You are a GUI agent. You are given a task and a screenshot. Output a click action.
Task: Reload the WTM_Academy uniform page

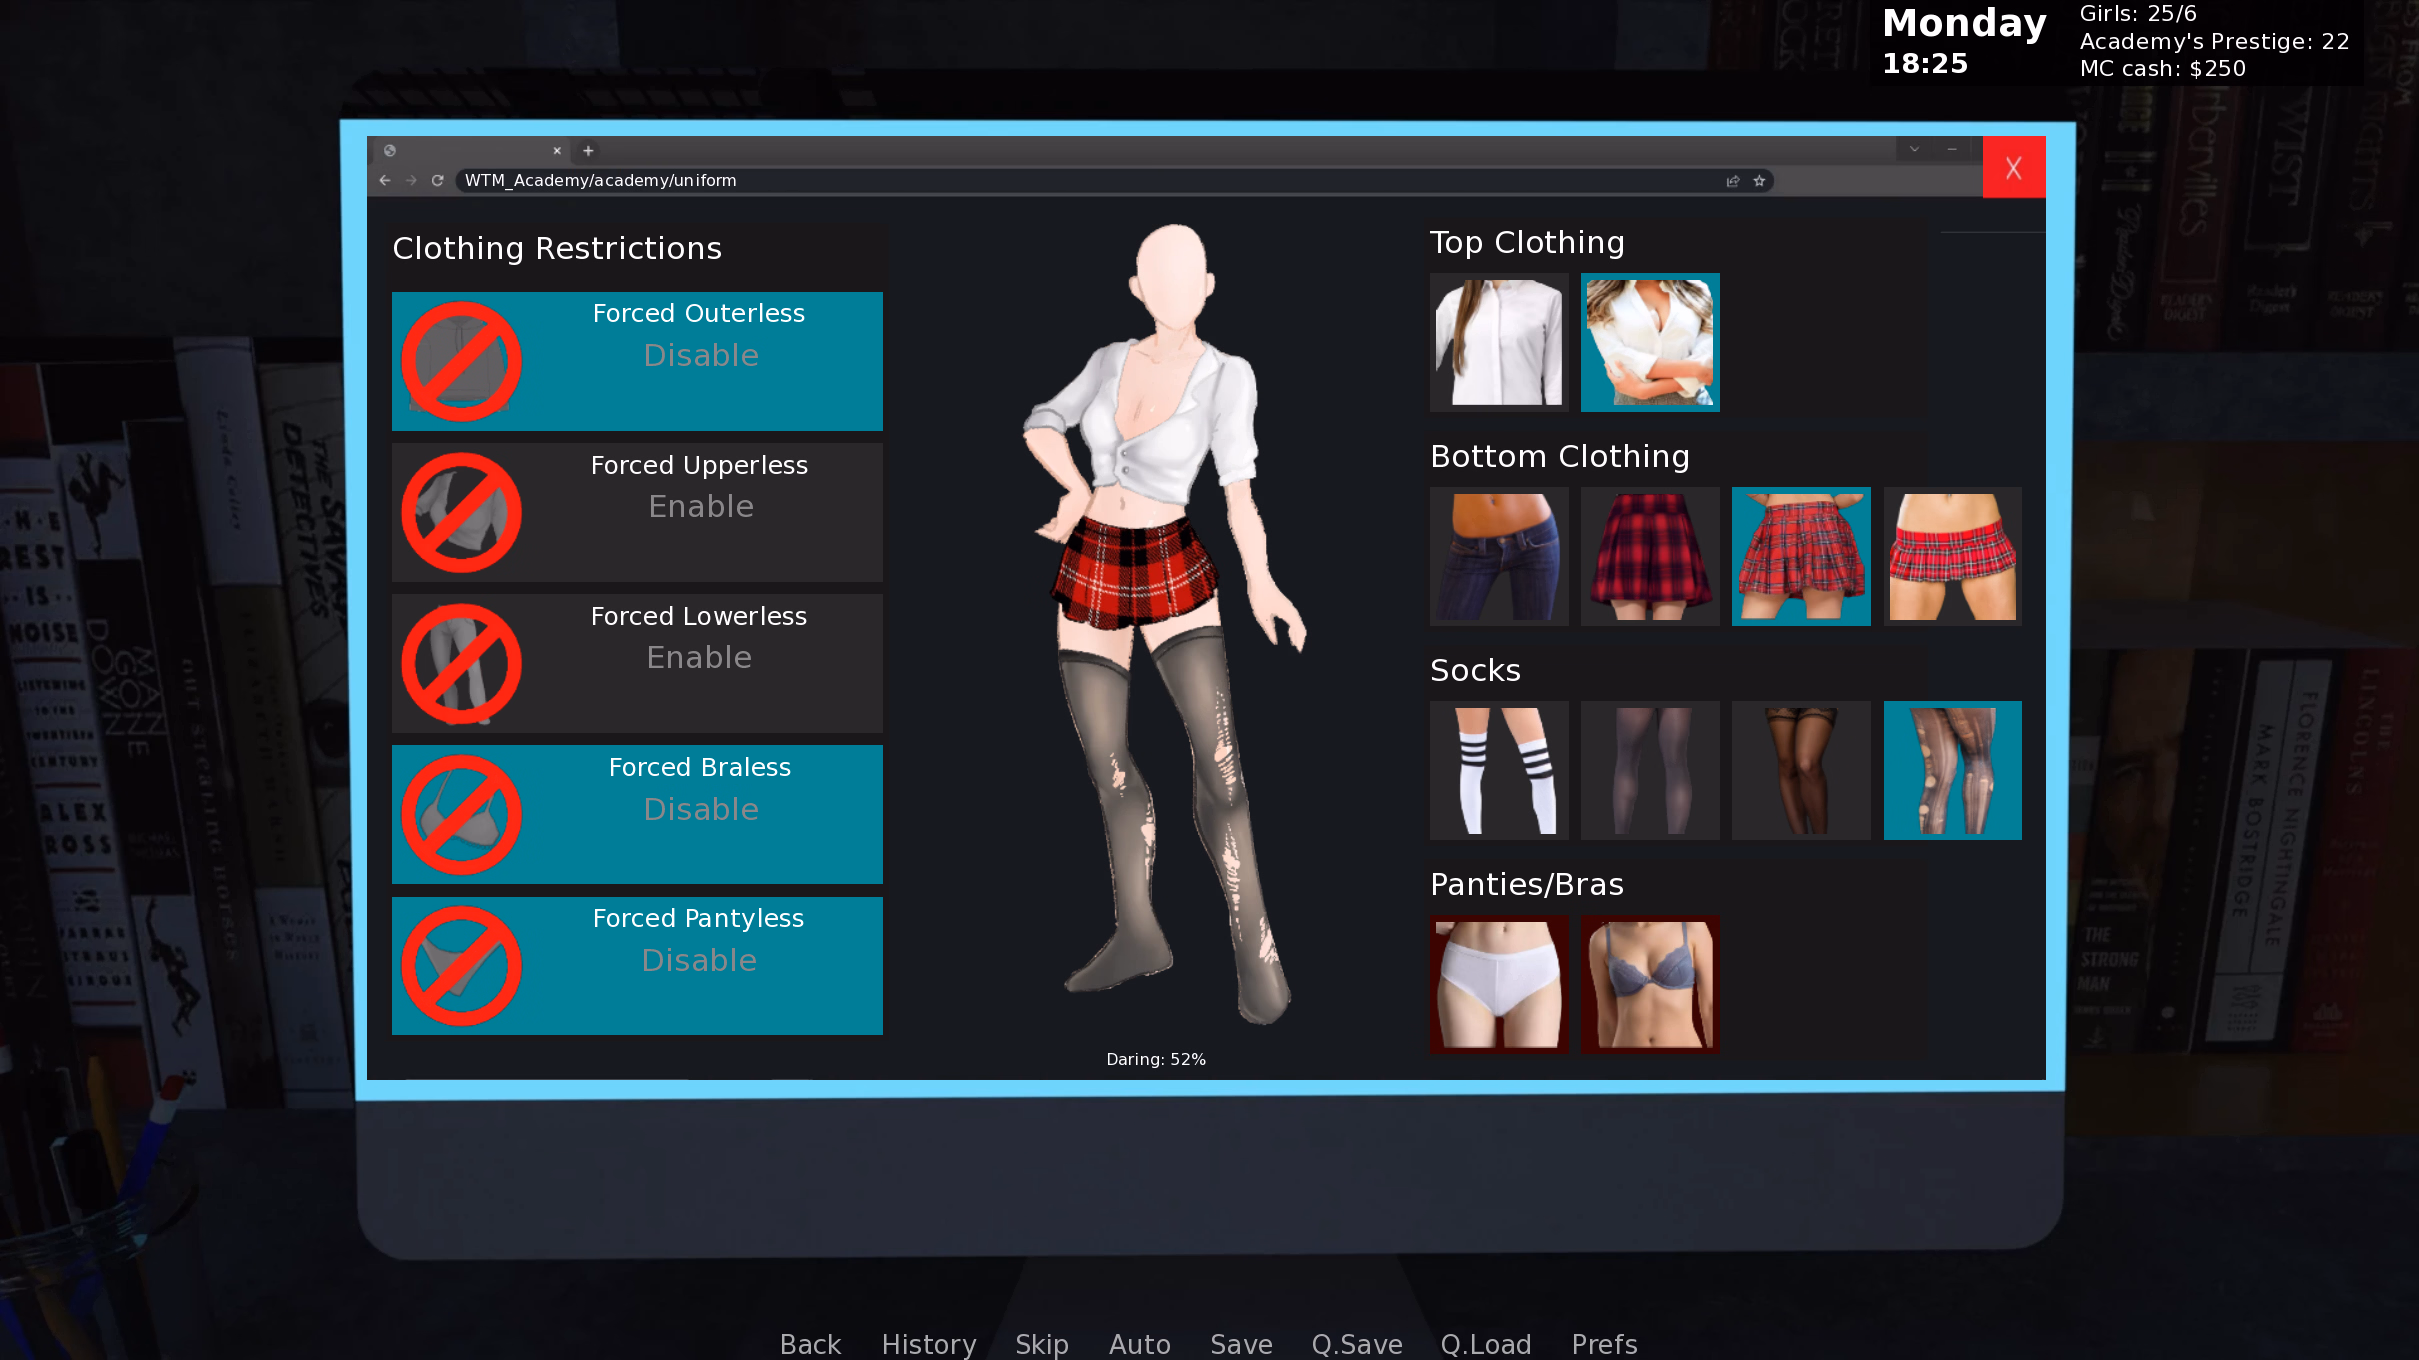pos(438,181)
